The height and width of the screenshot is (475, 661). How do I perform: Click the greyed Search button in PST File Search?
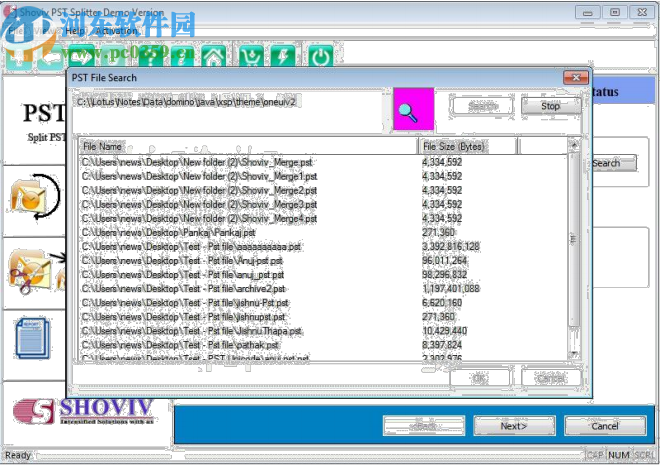pyautogui.click(x=483, y=106)
